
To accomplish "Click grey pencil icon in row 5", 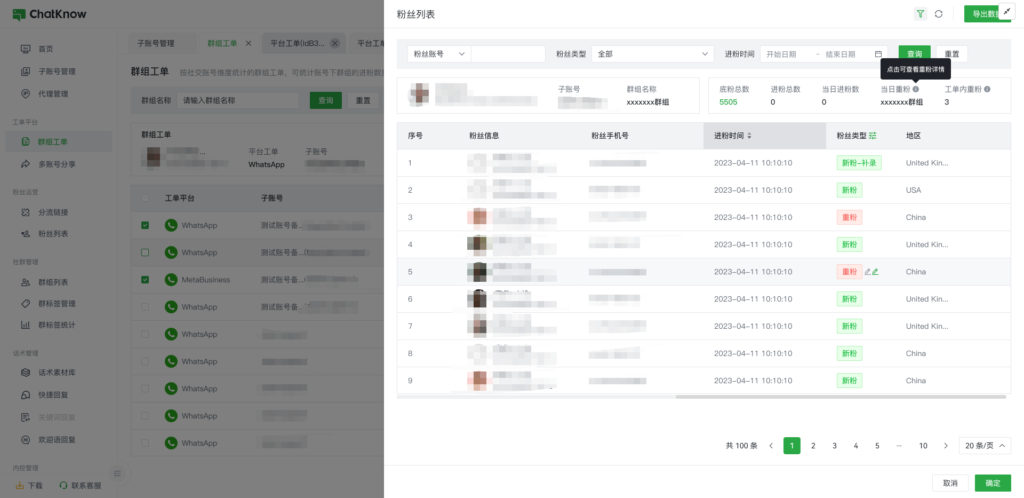I will coord(868,272).
